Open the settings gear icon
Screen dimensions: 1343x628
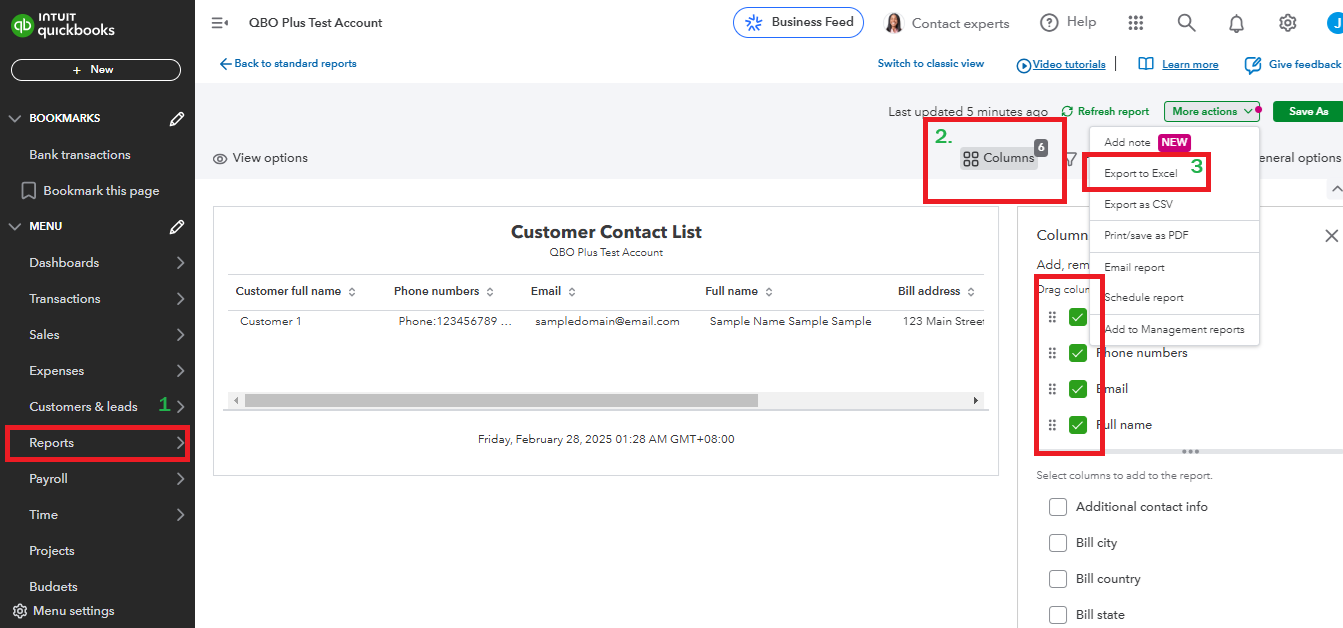(1288, 23)
